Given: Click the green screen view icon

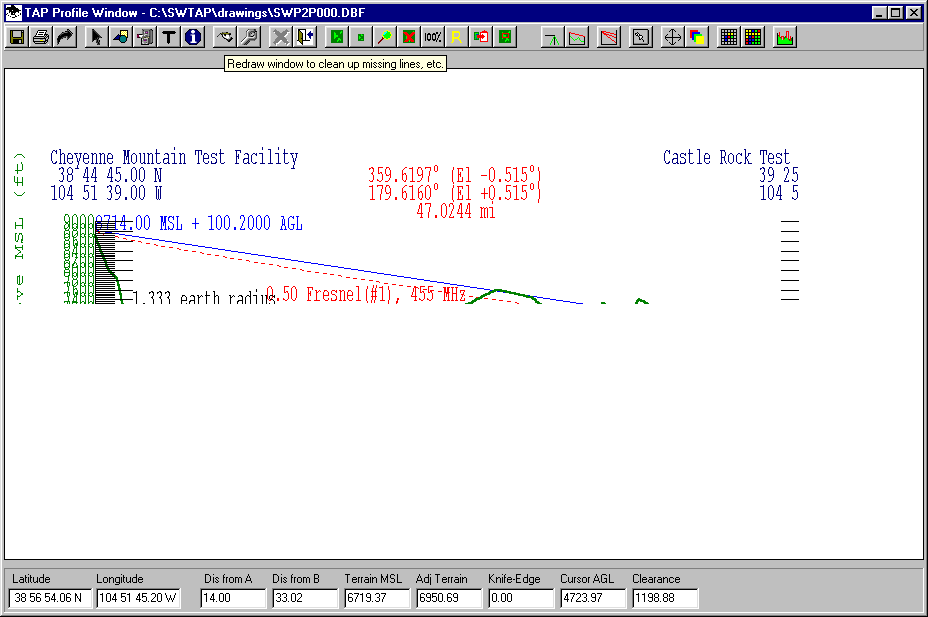Looking at the screenshot, I should tap(505, 37).
